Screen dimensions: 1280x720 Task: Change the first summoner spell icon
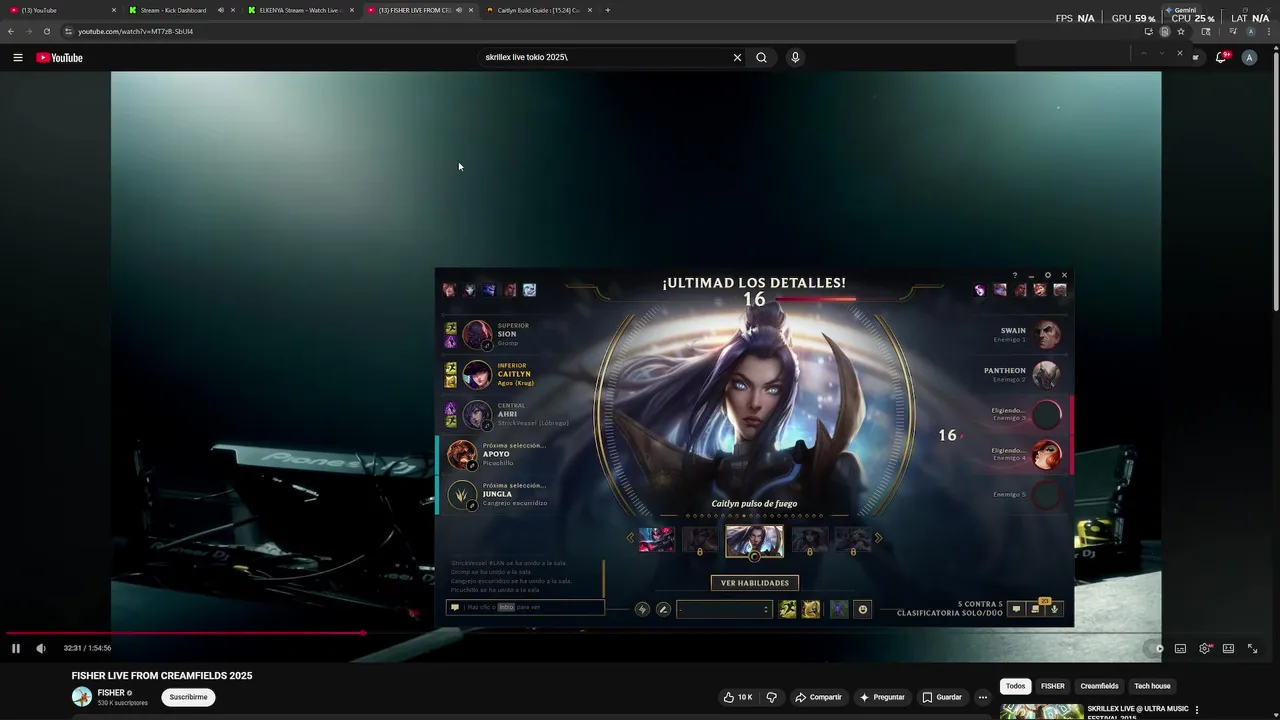pos(788,609)
